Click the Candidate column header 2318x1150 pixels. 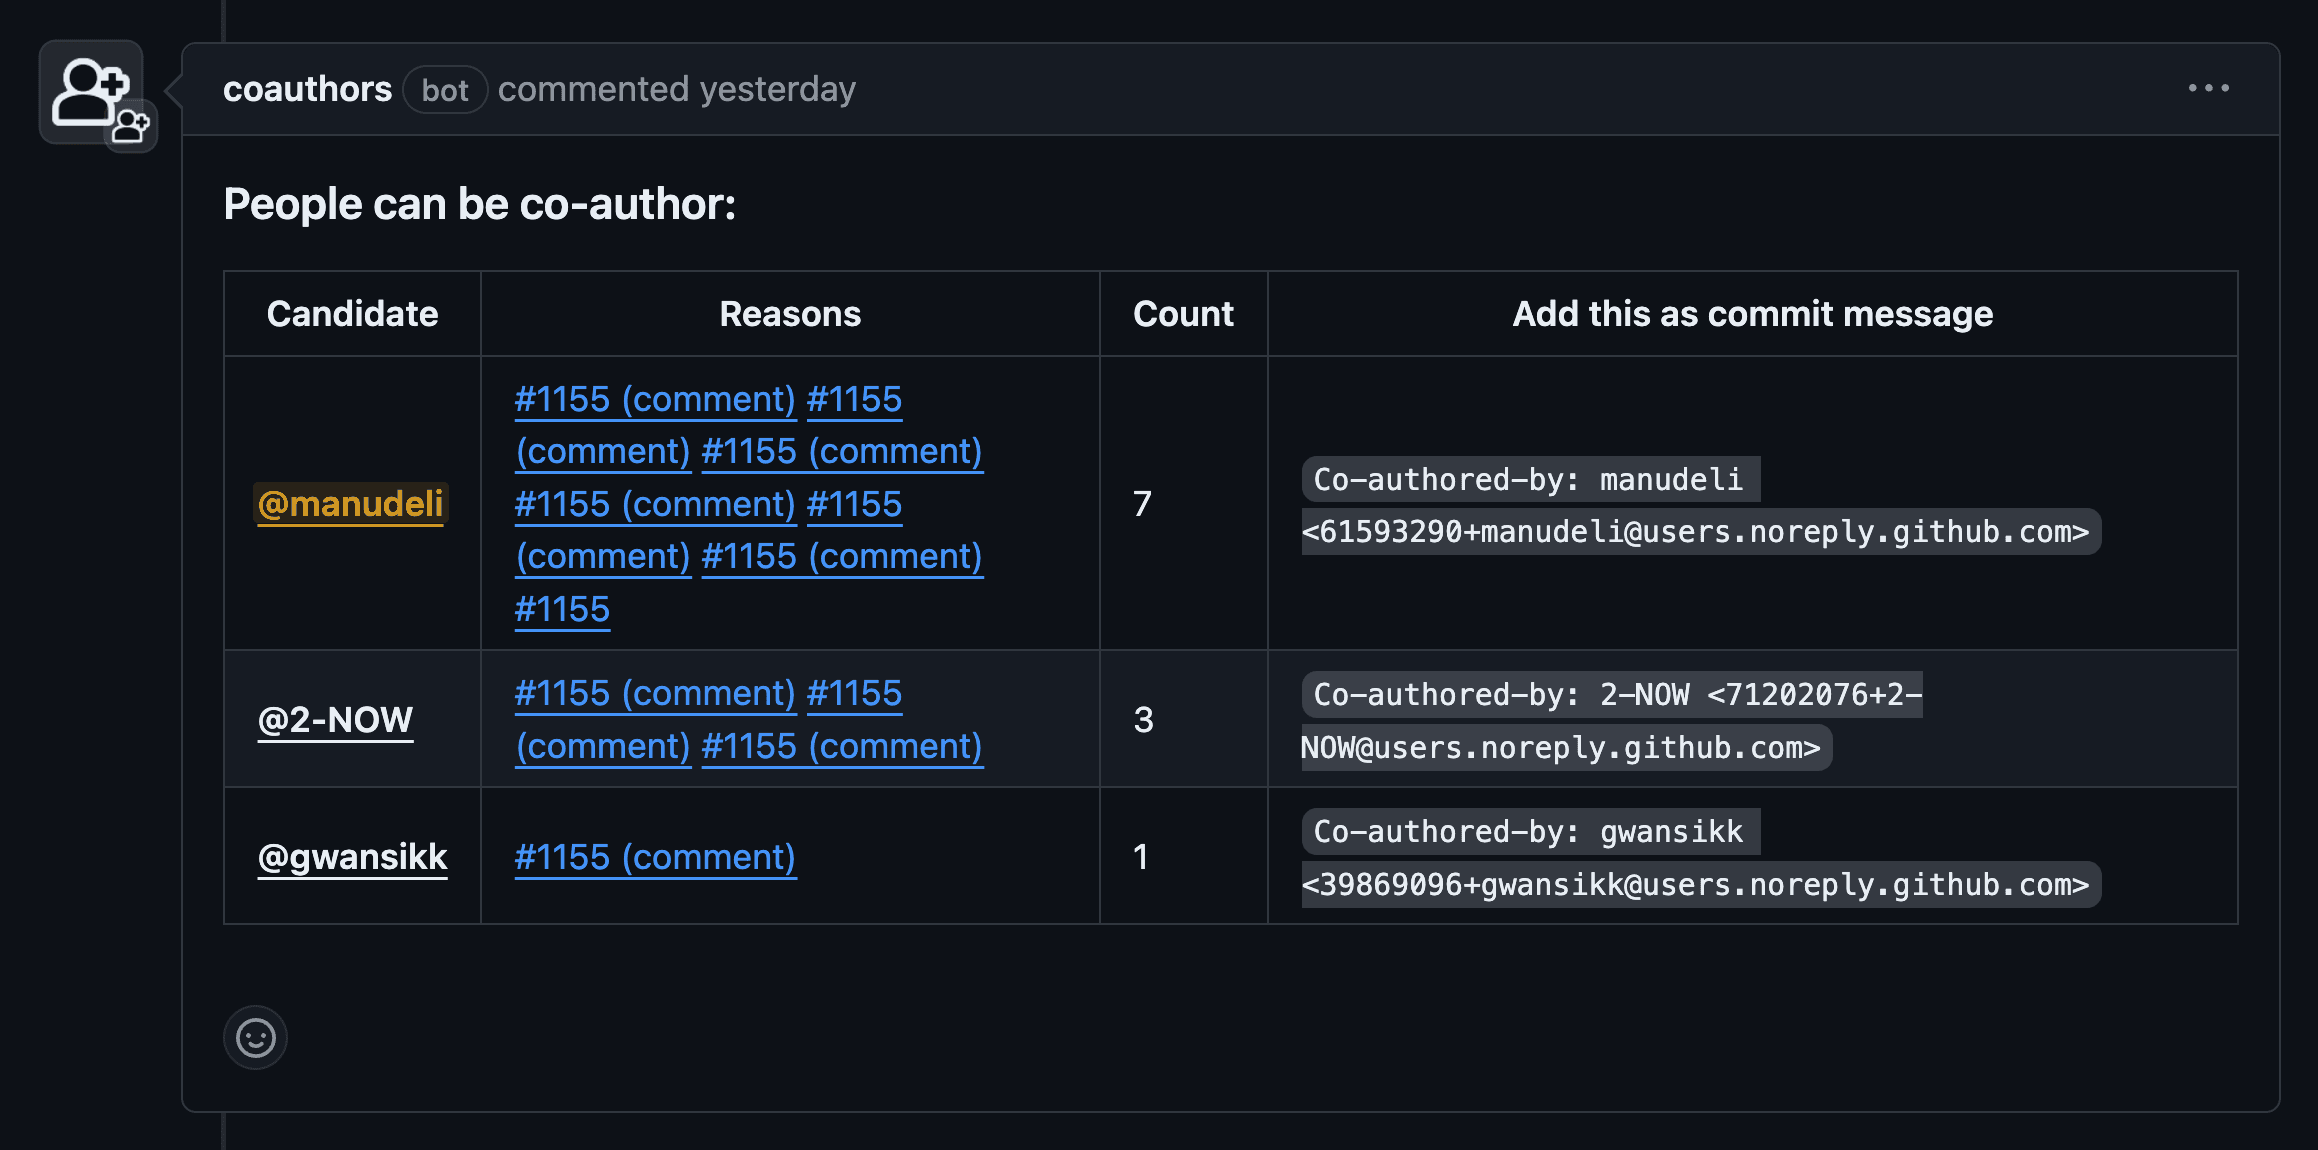352,314
